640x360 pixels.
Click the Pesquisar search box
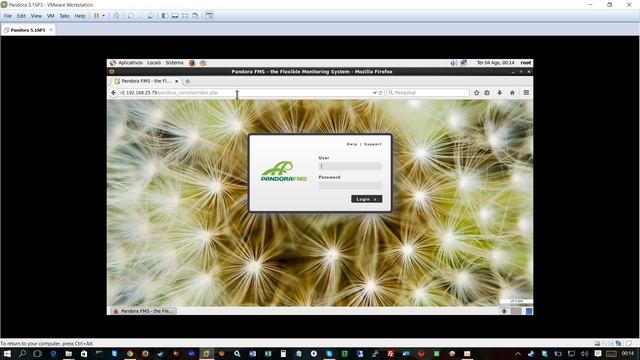[428, 93]
